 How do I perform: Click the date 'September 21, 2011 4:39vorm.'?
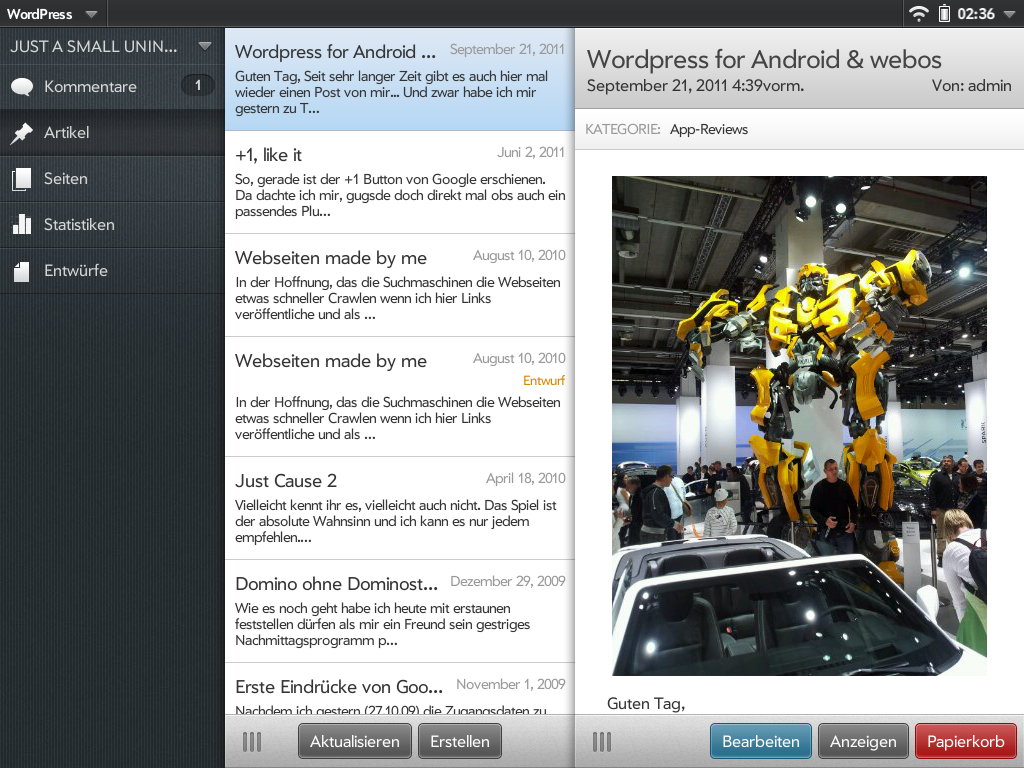695,86
